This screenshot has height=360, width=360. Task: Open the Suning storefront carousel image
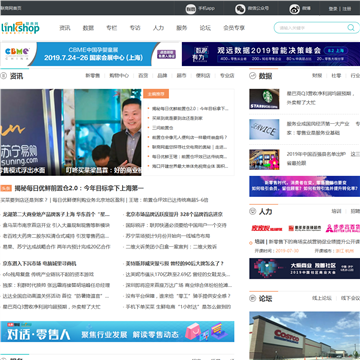click(31, 132)
